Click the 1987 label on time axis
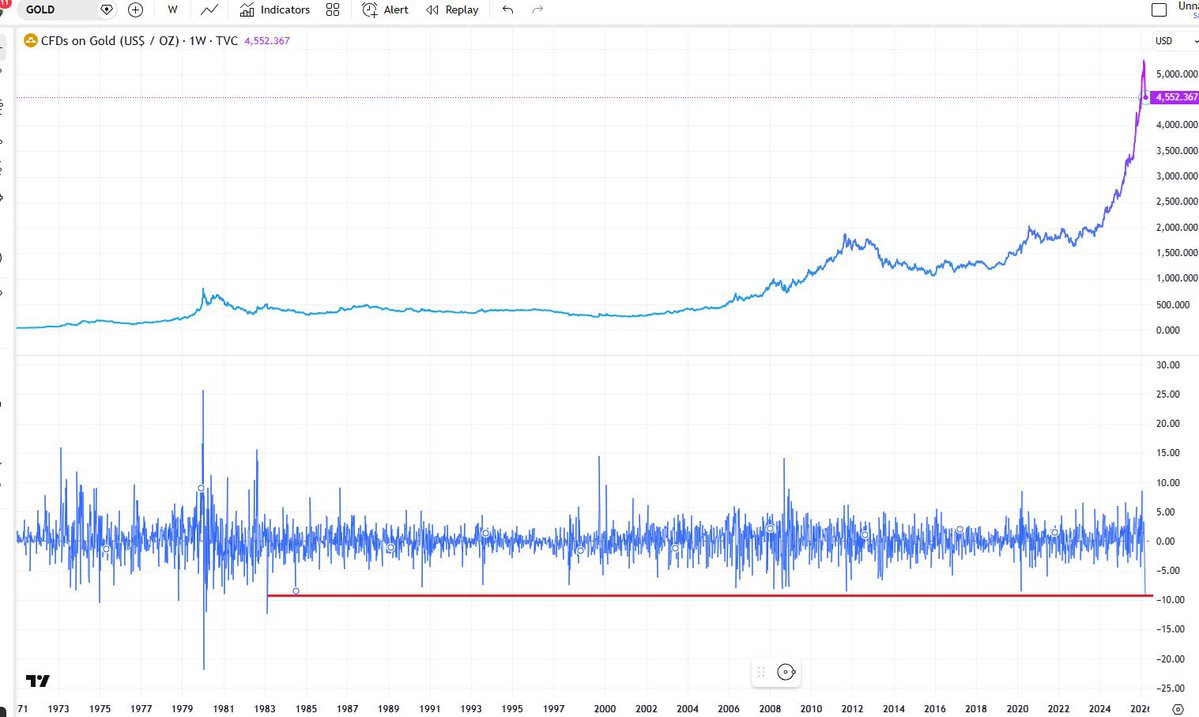 [347, 709]
